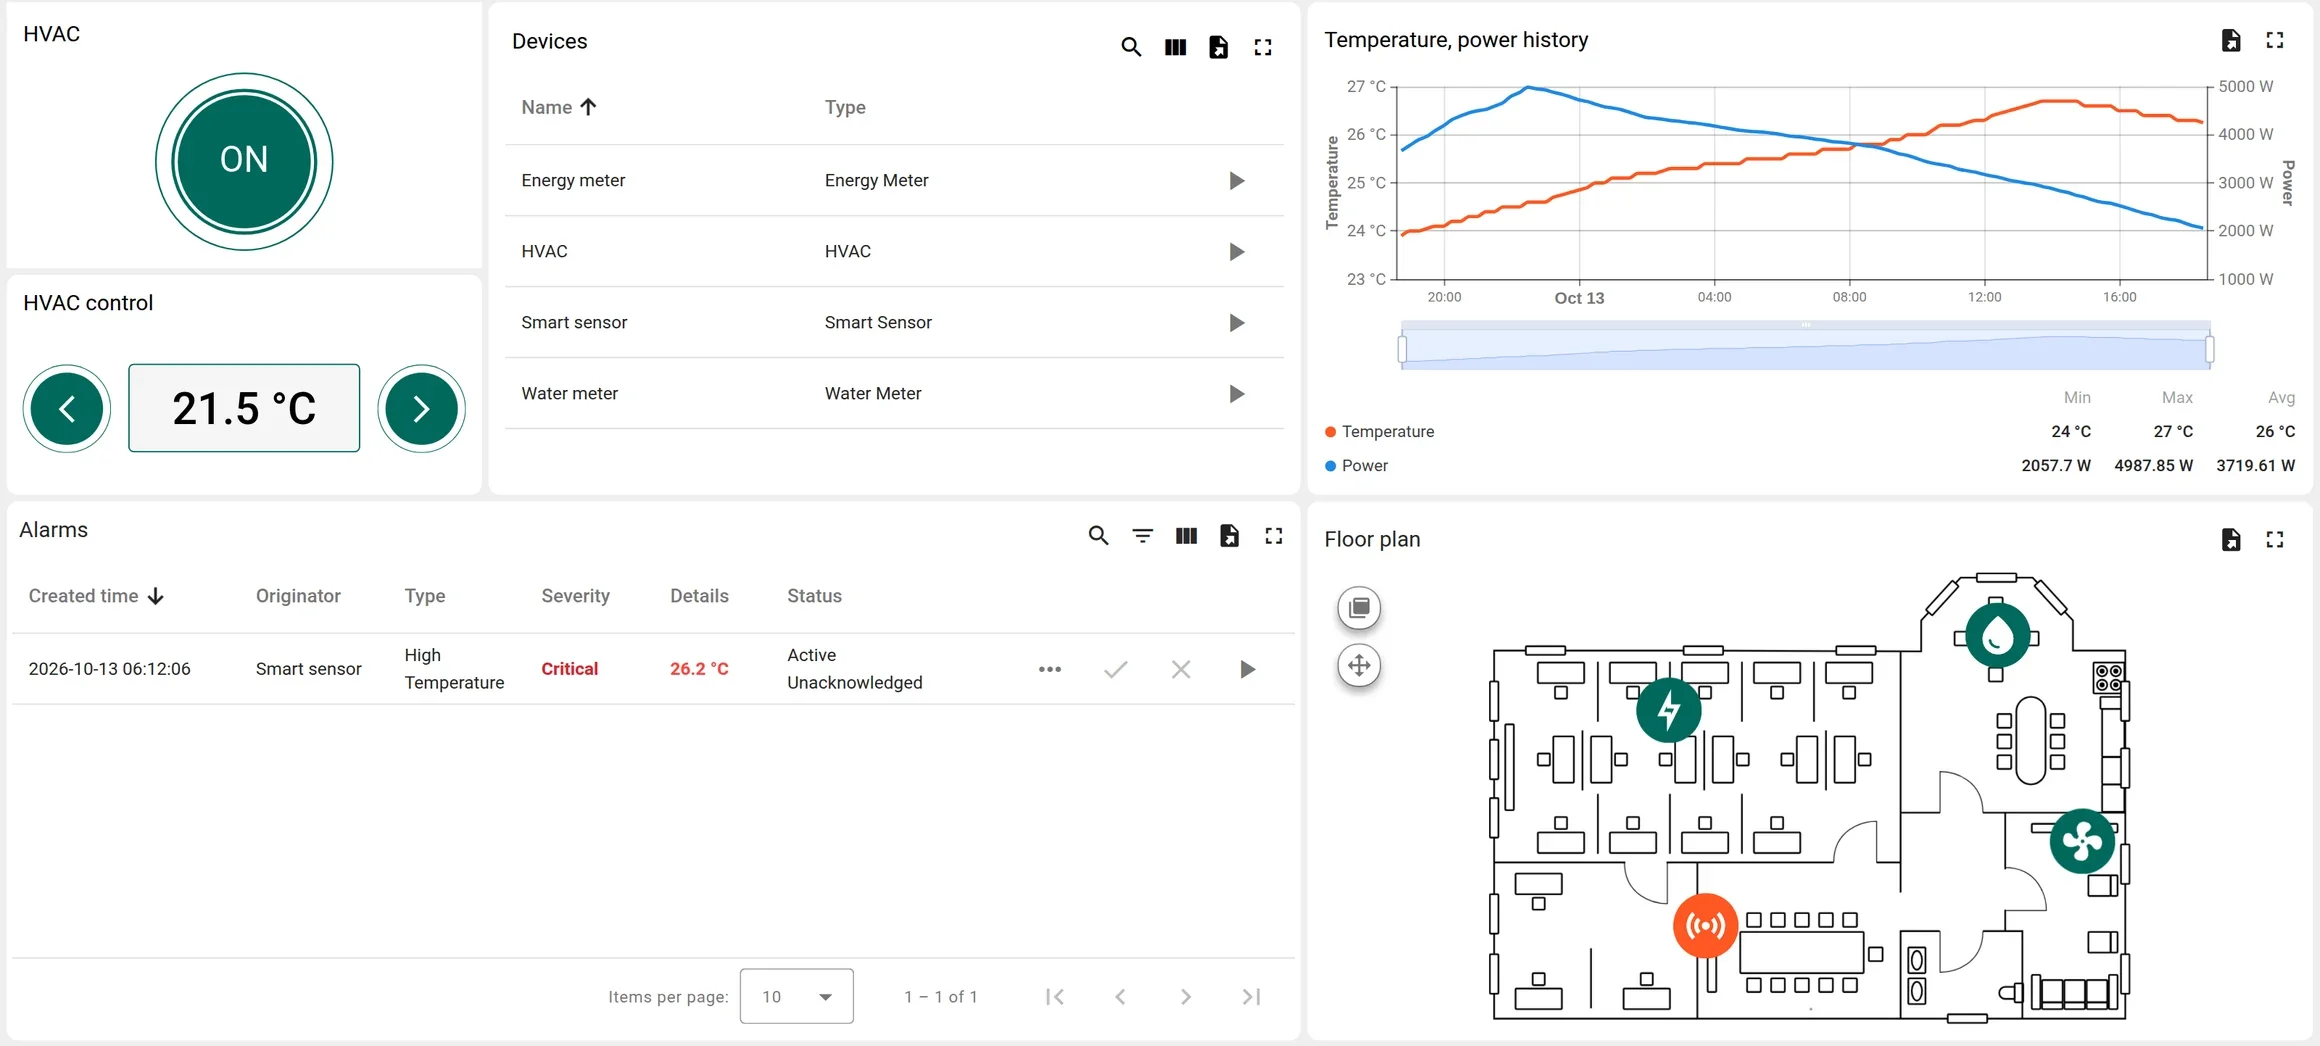Image resolution: width=2320 pixels, height=1046 pixels.
Task: Toggle the HVAC ON power button
Action: pos(244,161)
